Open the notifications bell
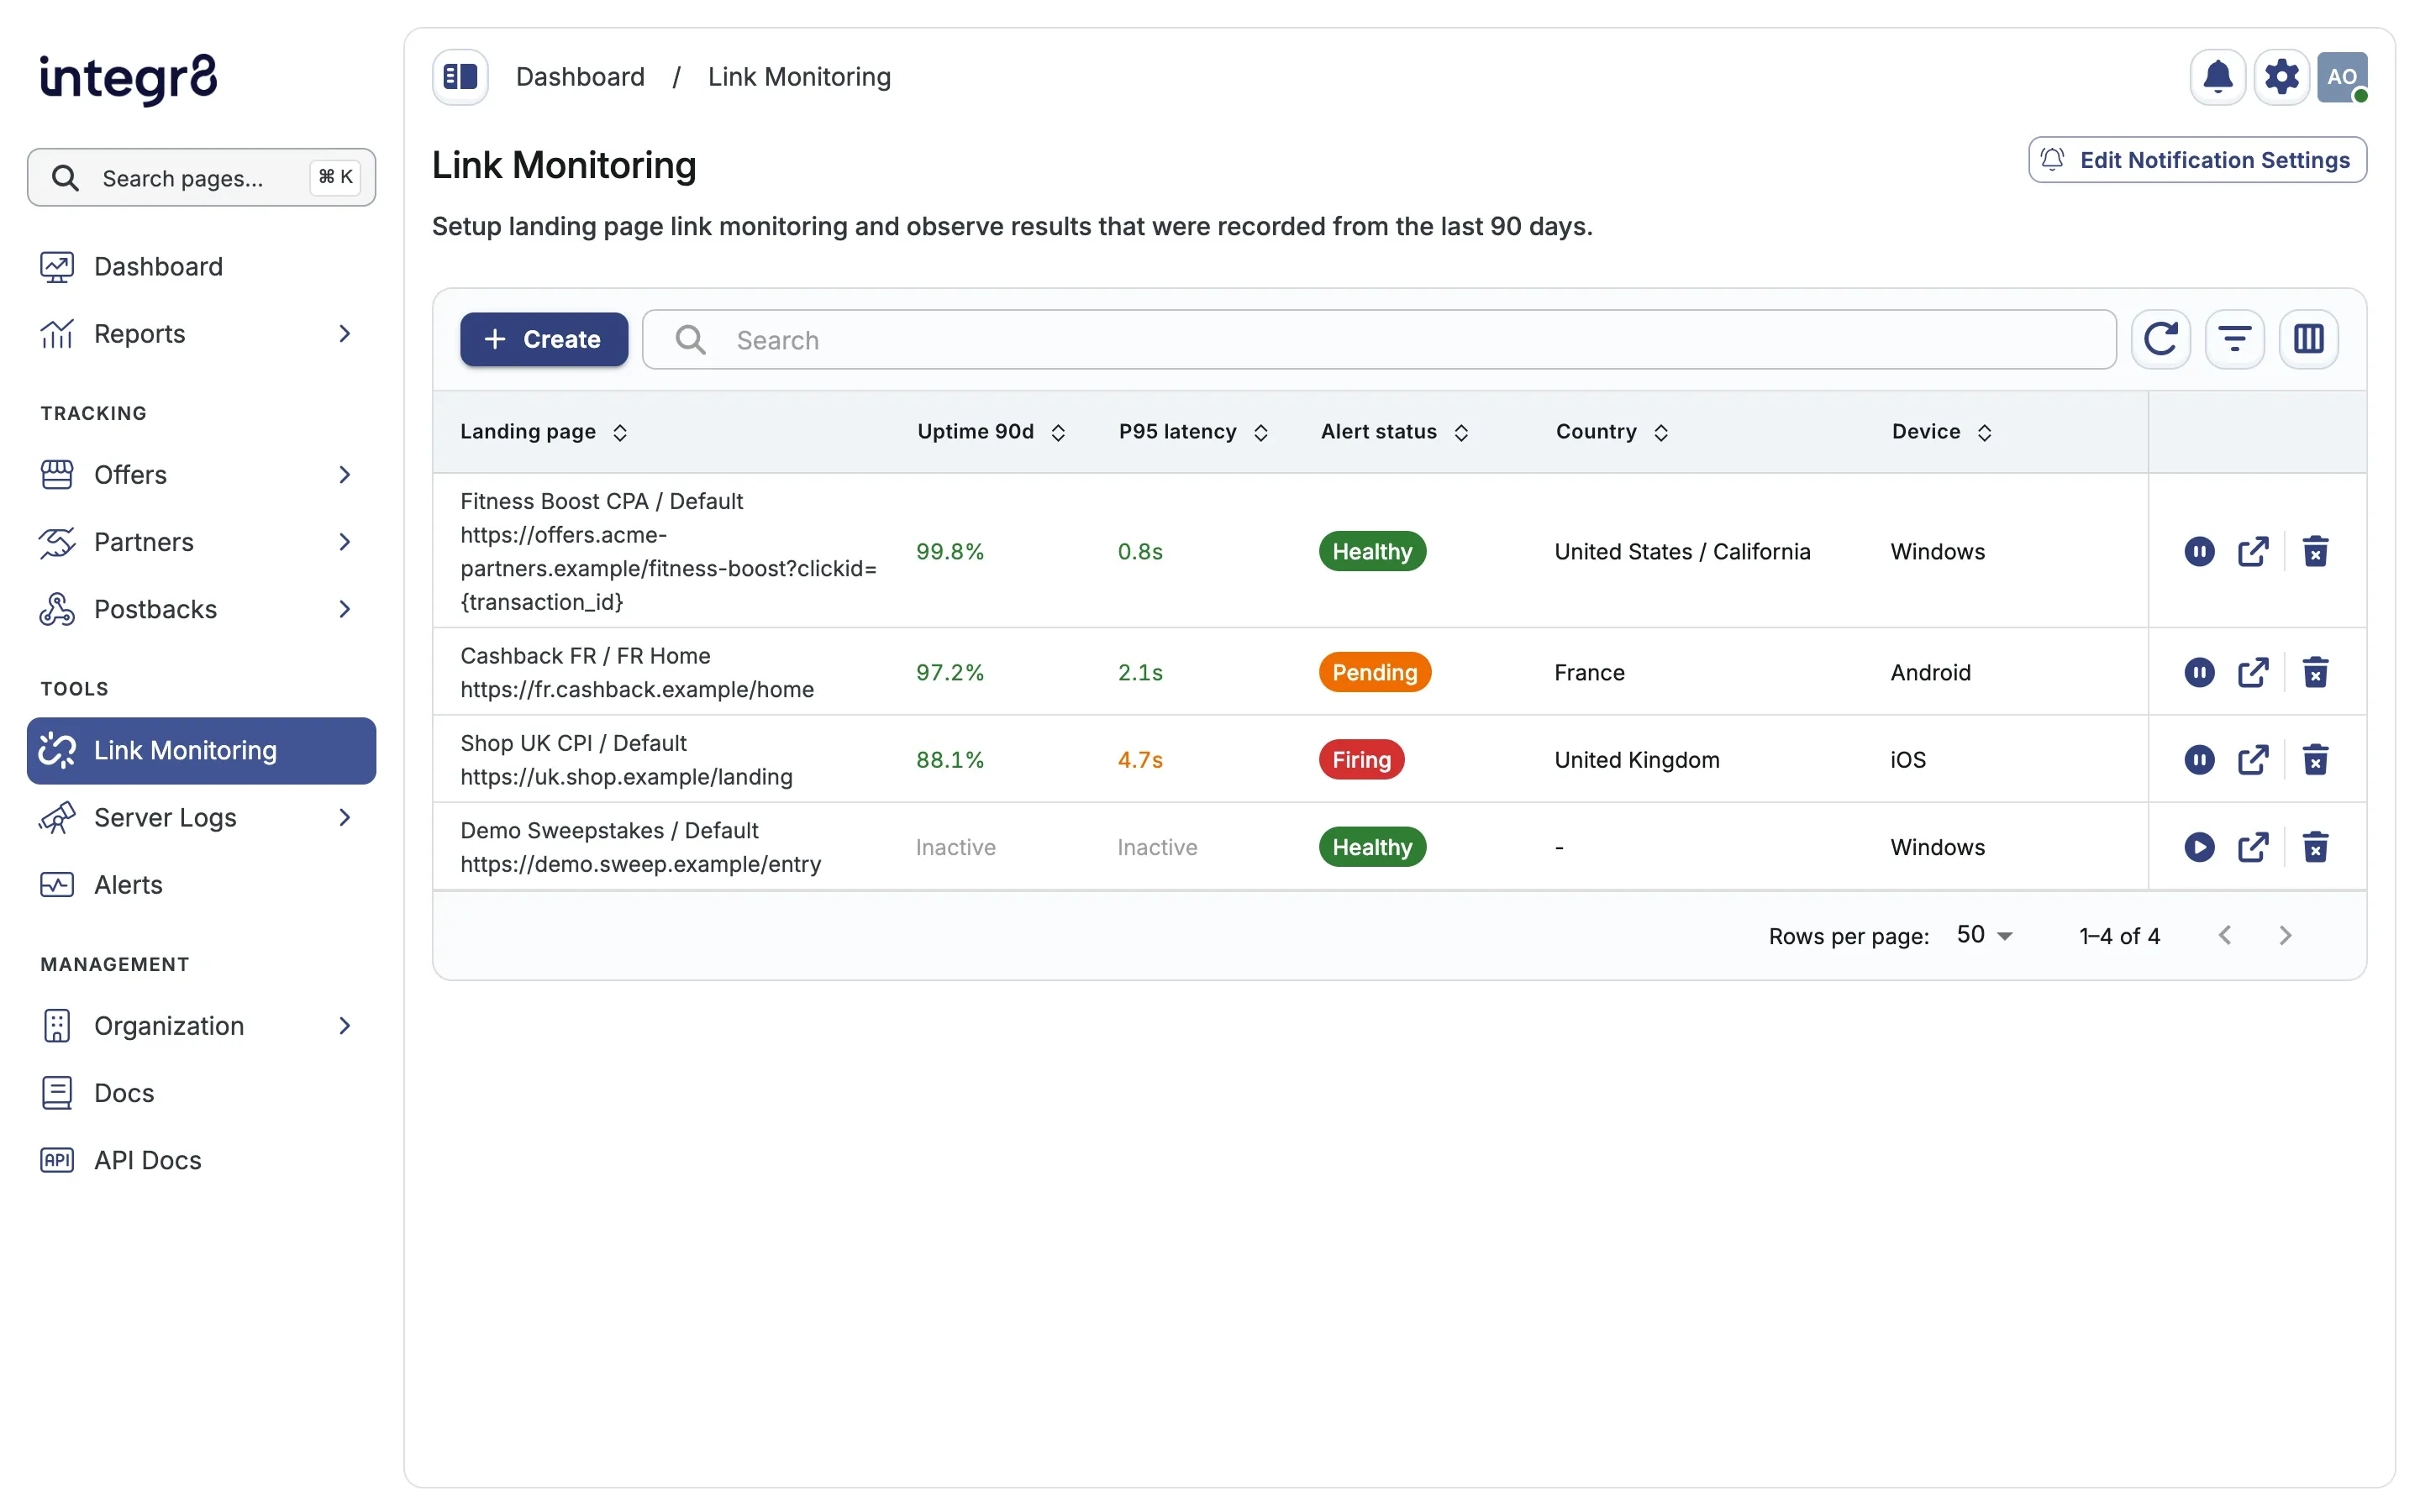The image size is (2420, 1512). pyautogui.click(x=2217, y=77)
